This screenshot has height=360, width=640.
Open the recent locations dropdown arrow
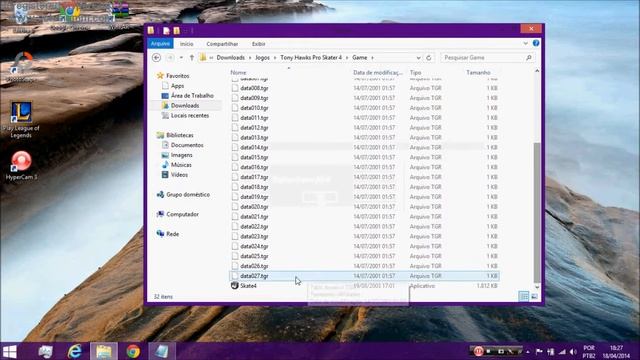point(181,58)
